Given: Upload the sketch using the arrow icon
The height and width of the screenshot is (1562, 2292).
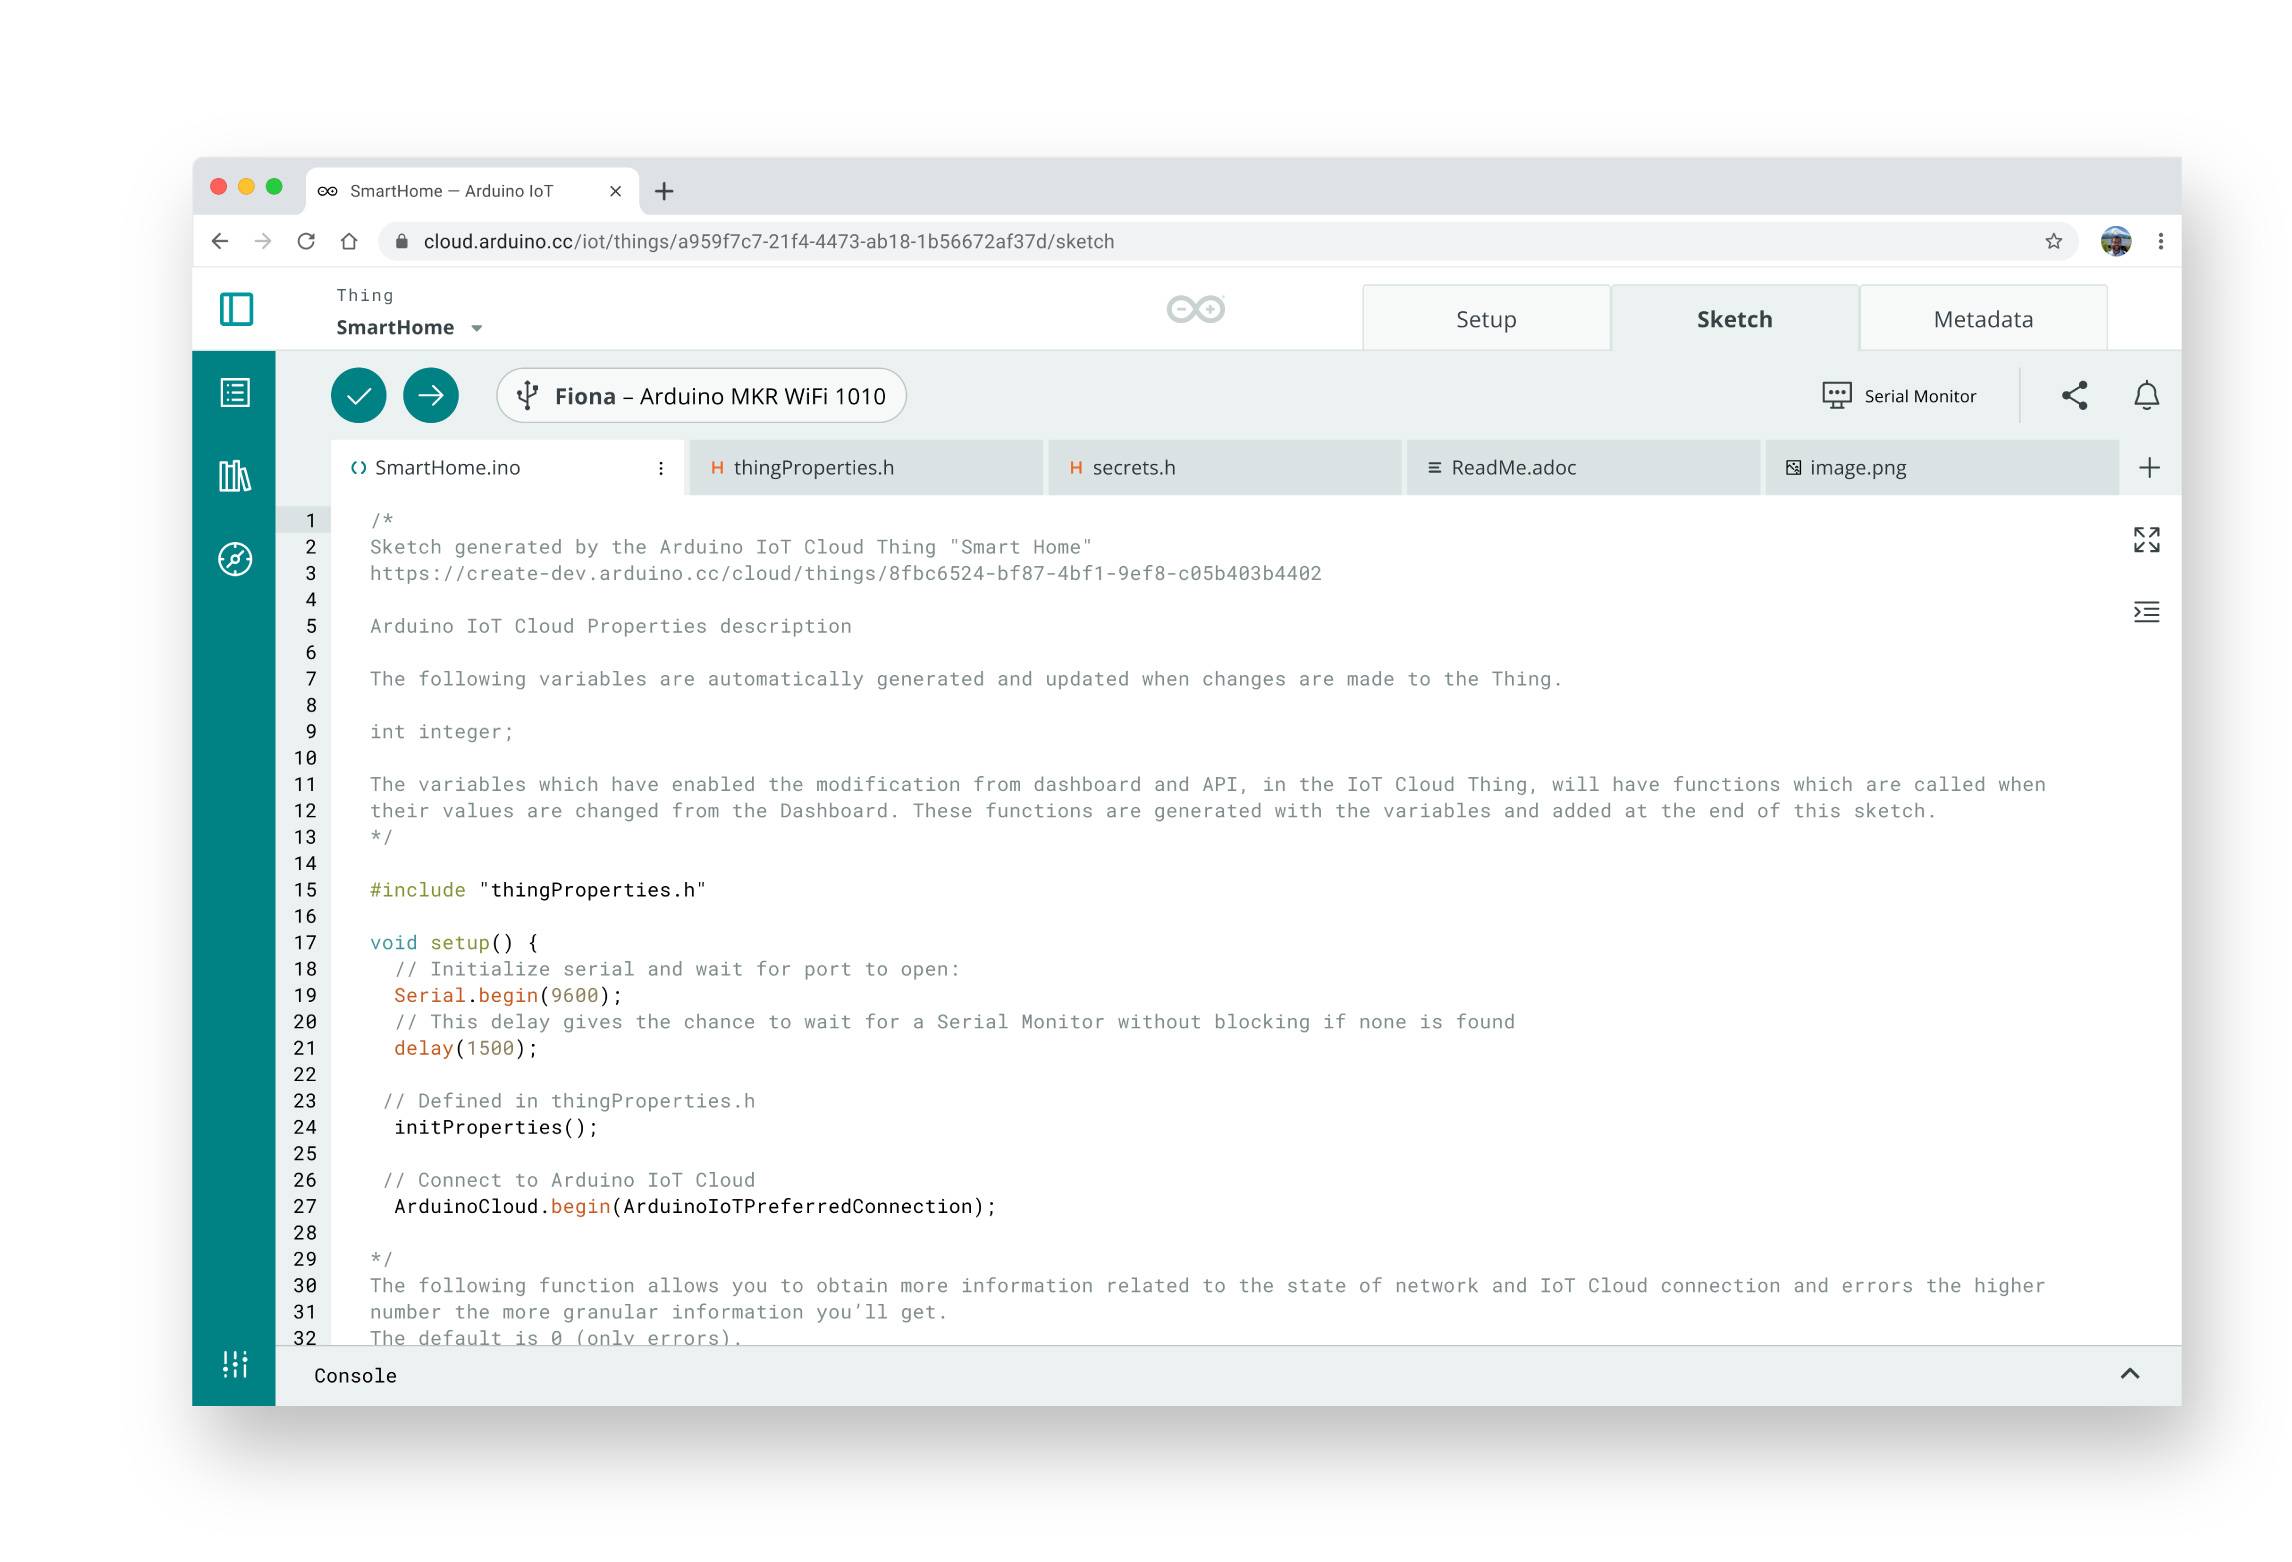Looking at the screenshot, I should 430,395.
